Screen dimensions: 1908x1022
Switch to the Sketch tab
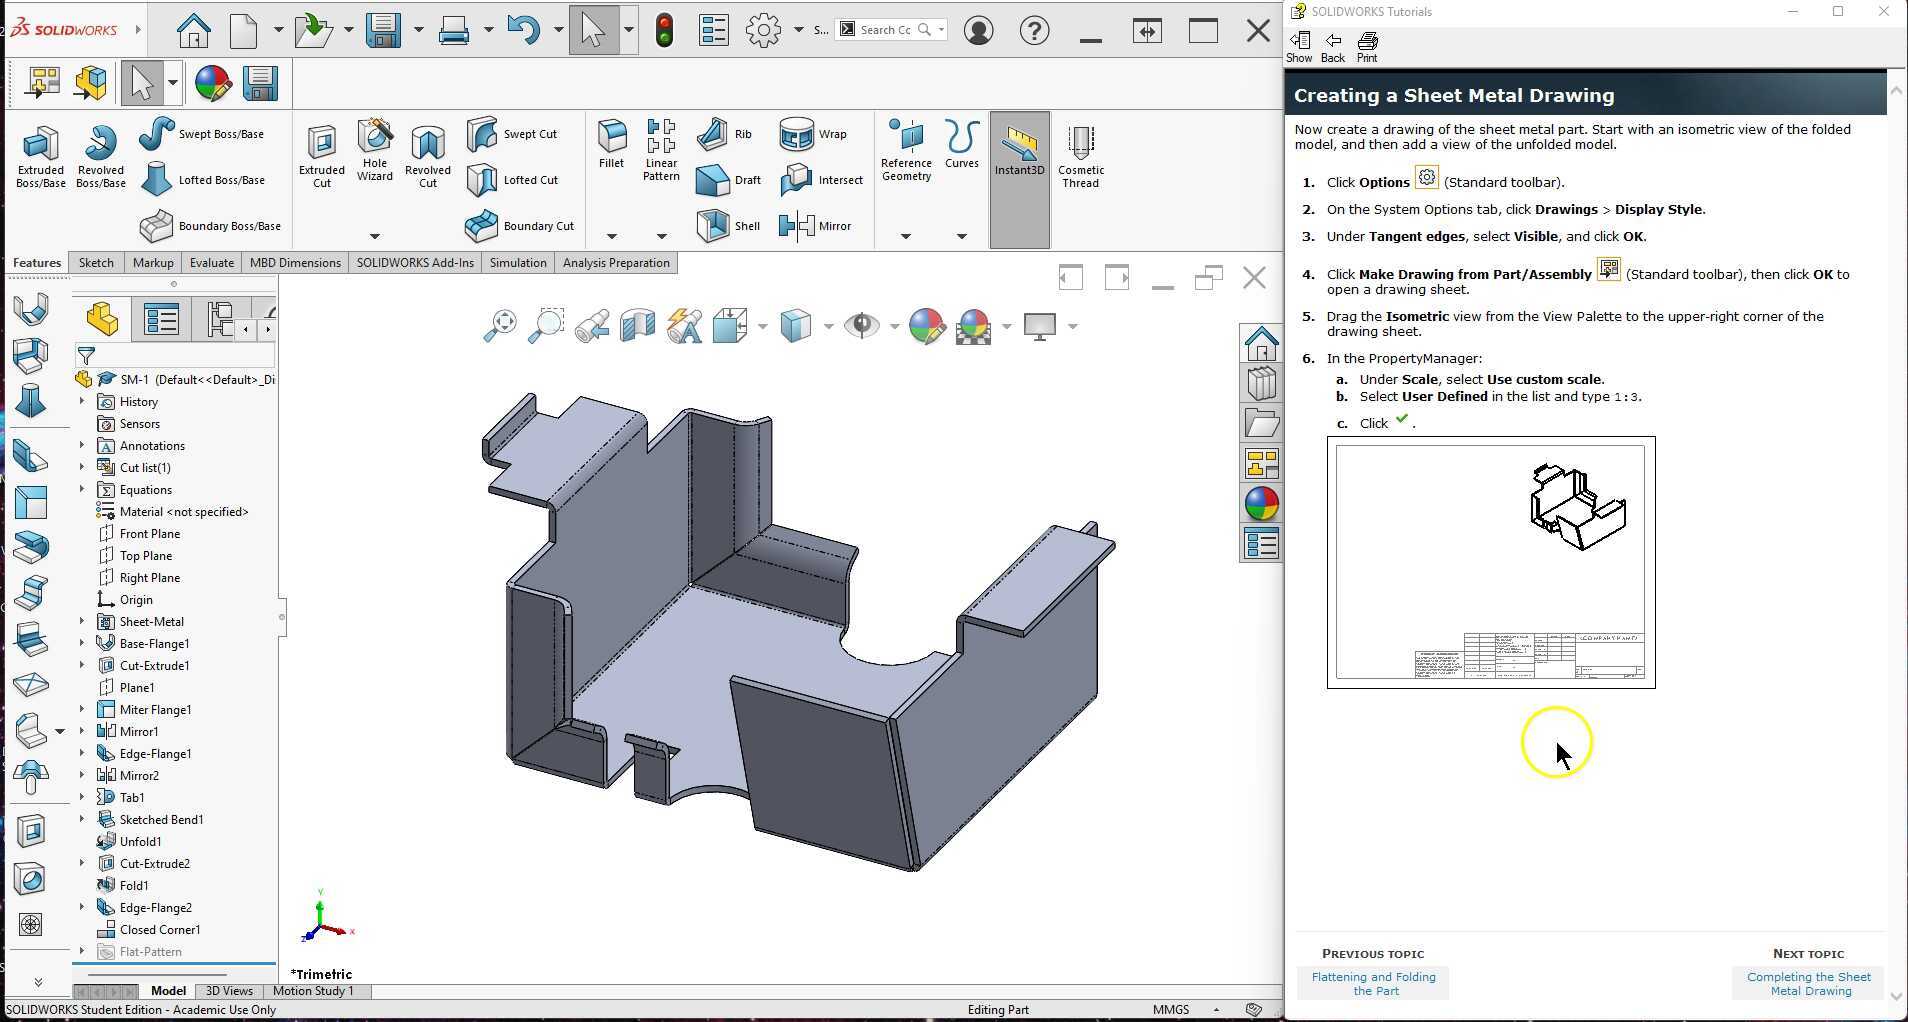96,262
